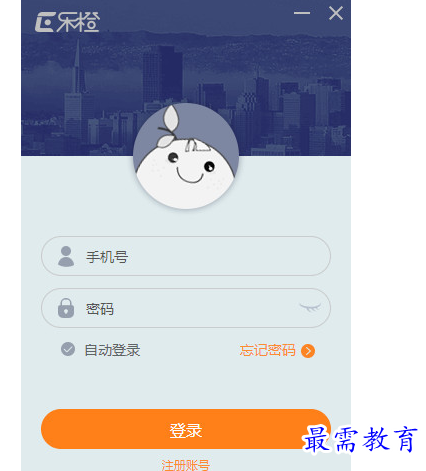
Task: Click the orange 登录 button
Action: coord(186,429)
